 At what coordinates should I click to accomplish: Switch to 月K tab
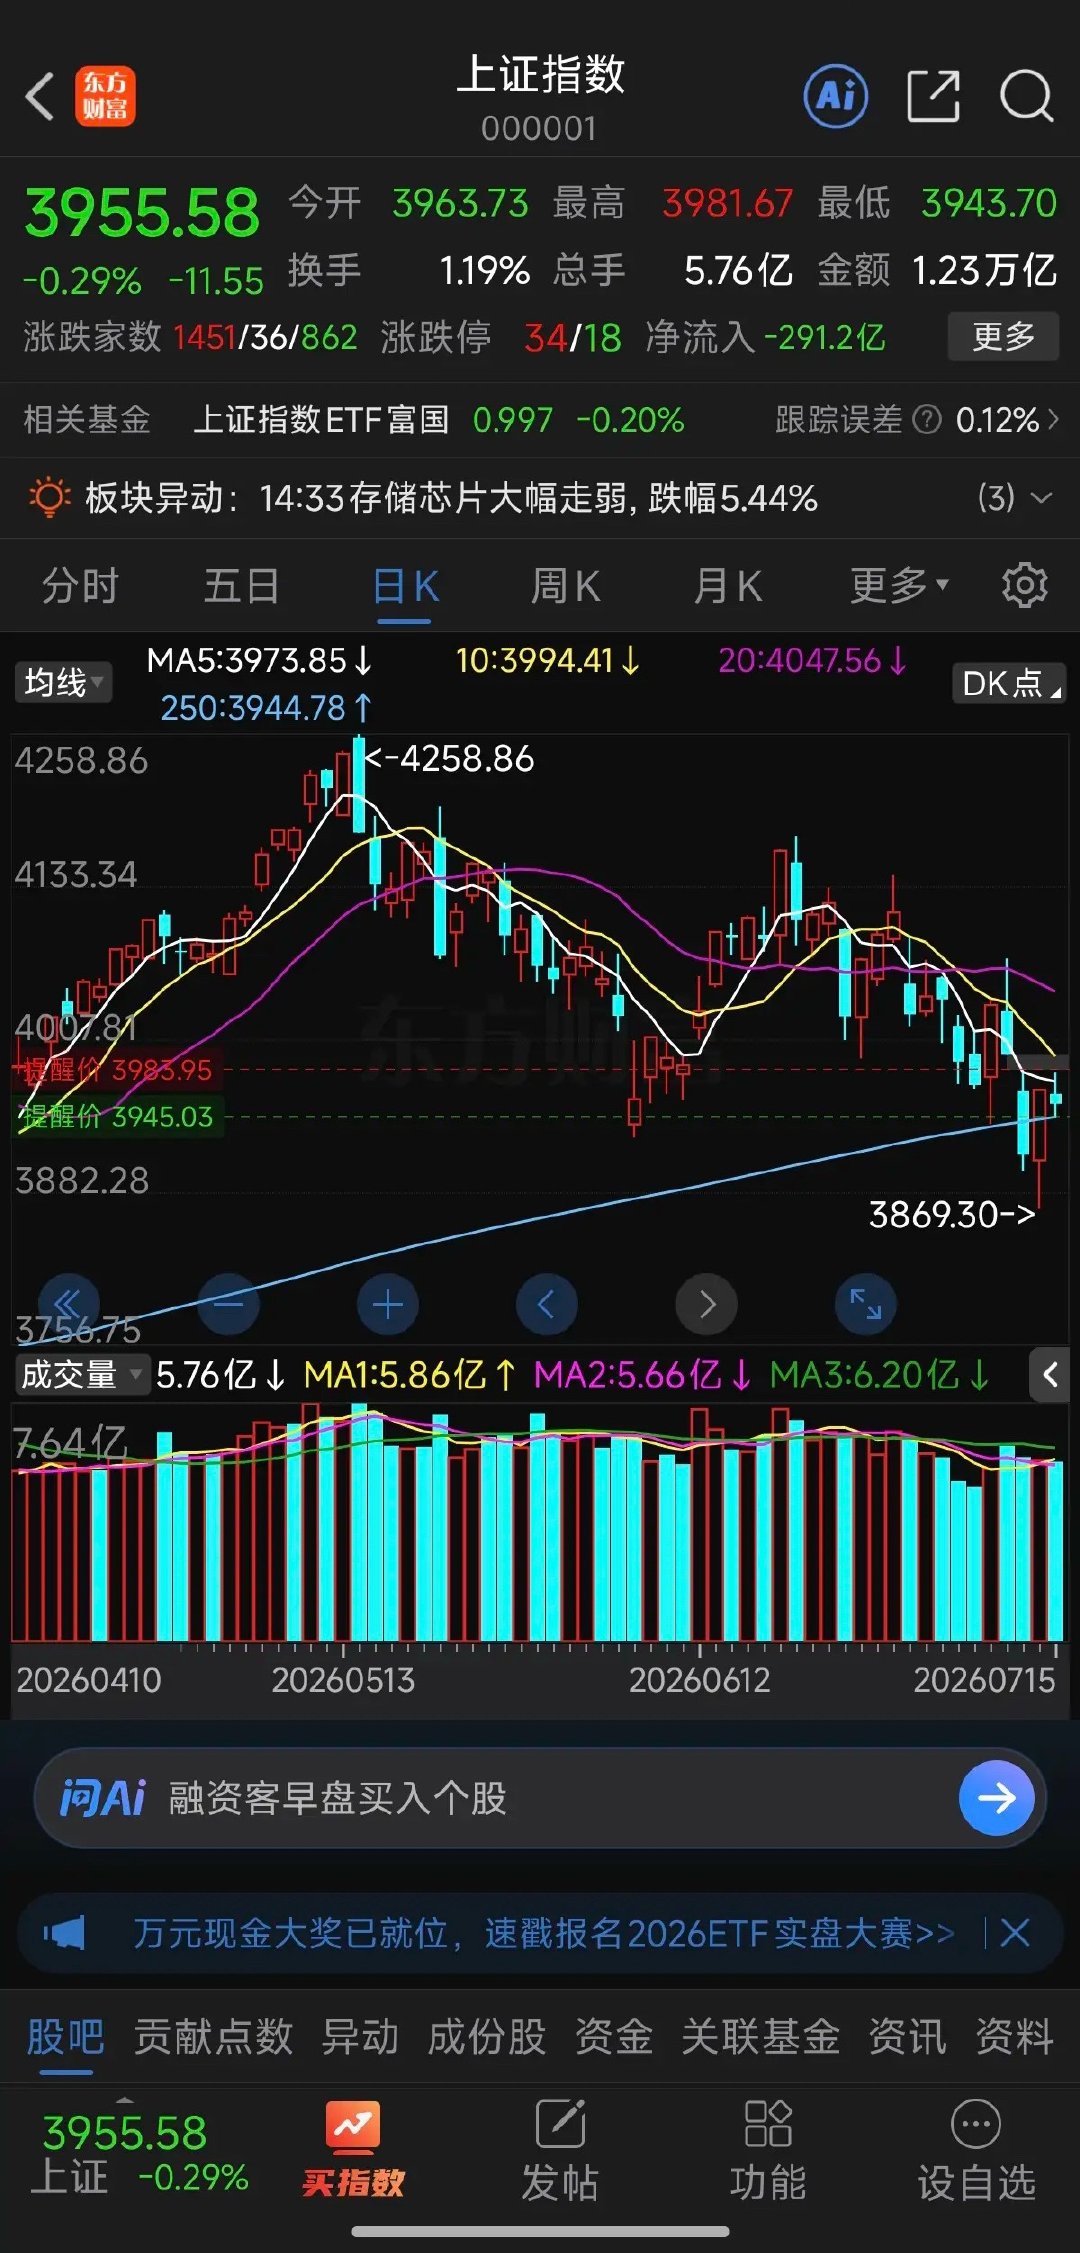[x=728, y=586]
